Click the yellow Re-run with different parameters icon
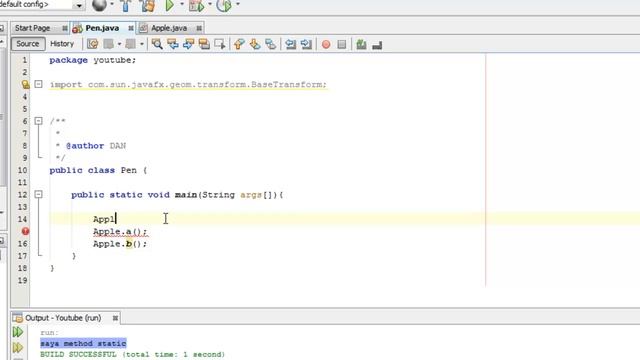Viewport: 640px width, 360px height. coord(18,347)
